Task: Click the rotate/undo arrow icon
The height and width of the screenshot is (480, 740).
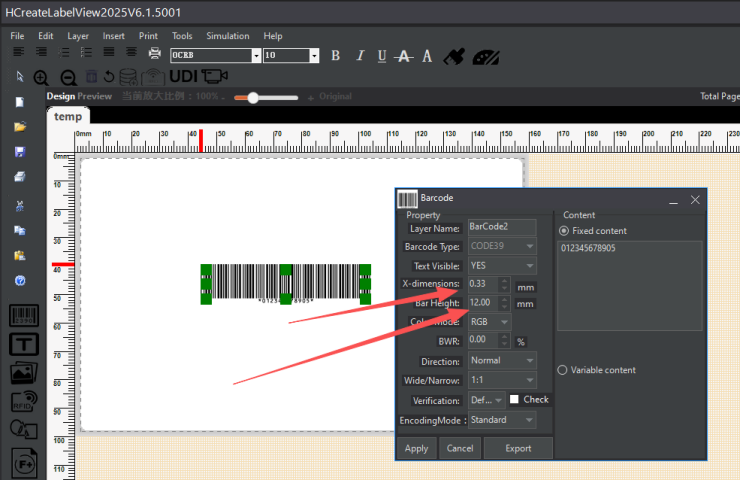Action: (109, 76)
